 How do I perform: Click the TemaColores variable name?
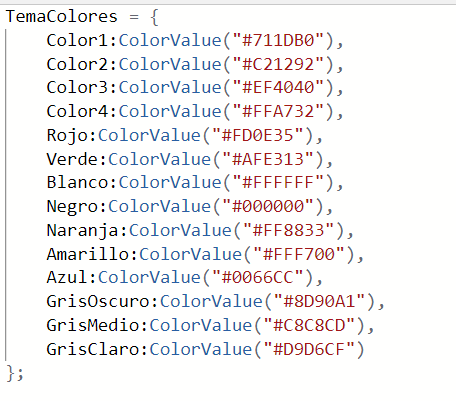pyautogui.click(x=62, y=17)
